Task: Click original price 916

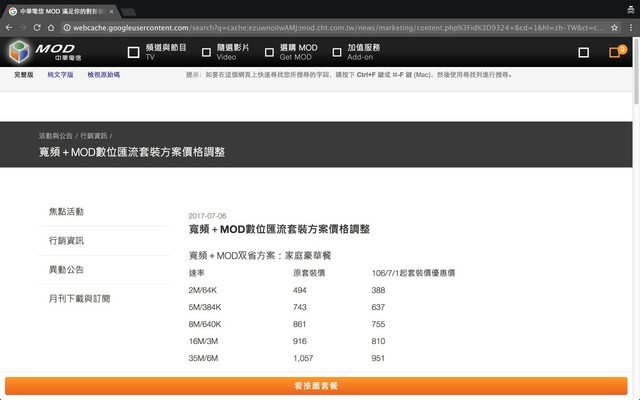Action: [300, 341]
